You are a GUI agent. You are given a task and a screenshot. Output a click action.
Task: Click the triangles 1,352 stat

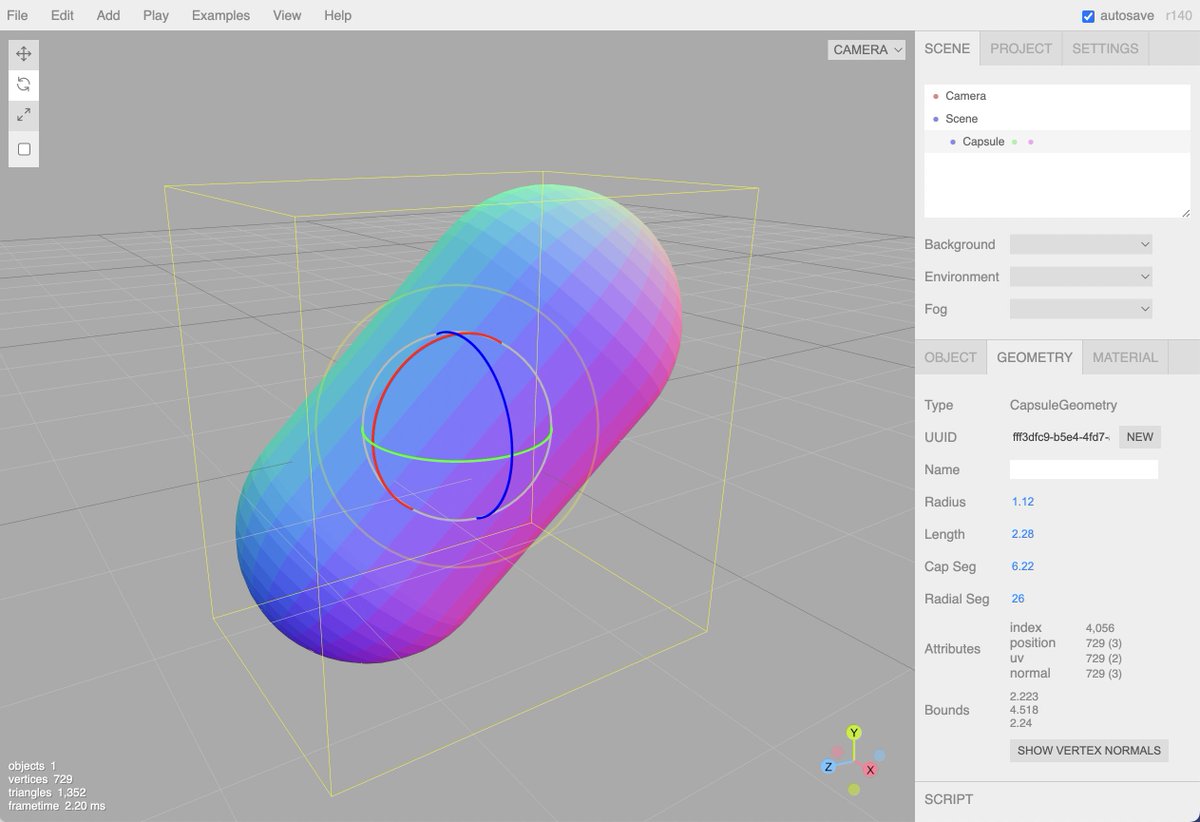coord(46,793)
